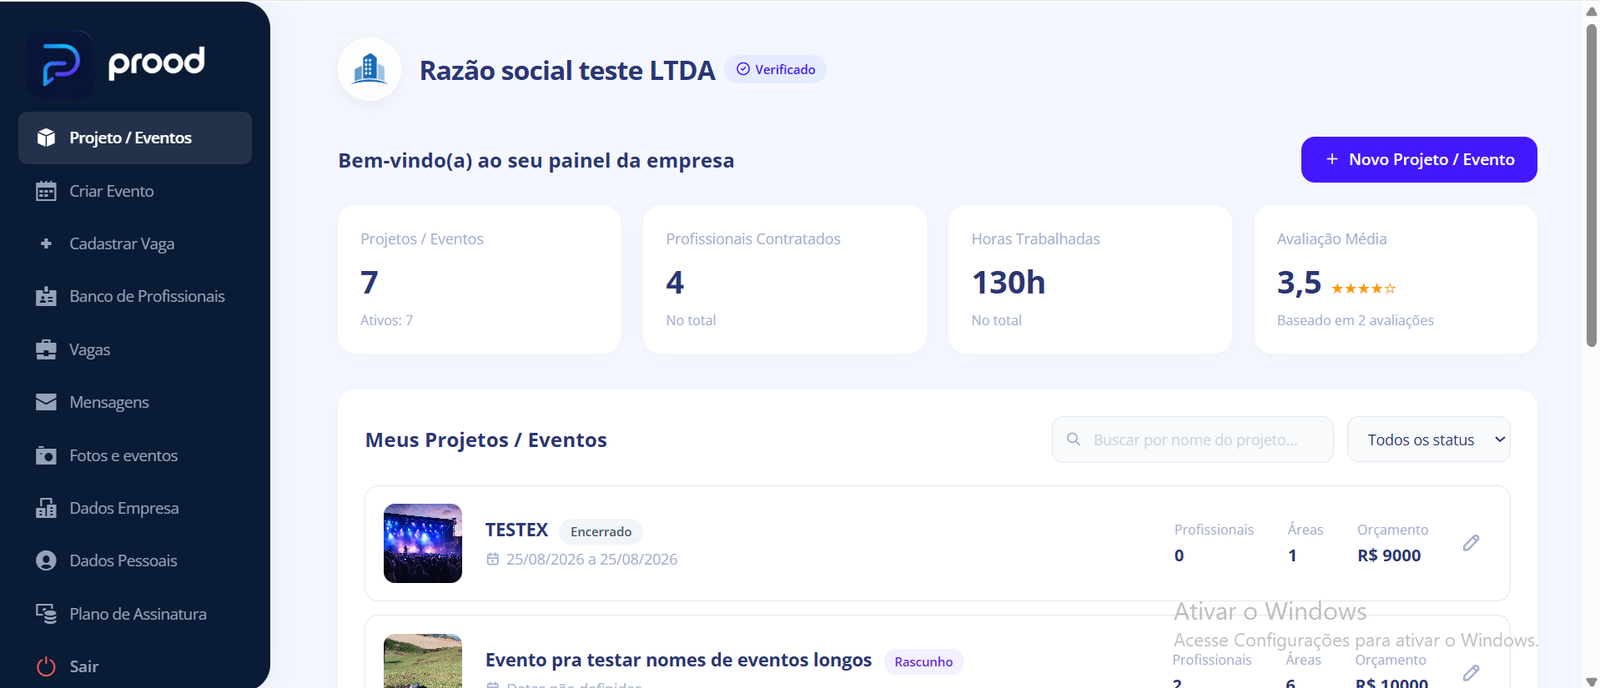The width and height of the screenshot is (1600, 688).
Task: Click R$ 9000 budget value
Action: point(1388,555)
